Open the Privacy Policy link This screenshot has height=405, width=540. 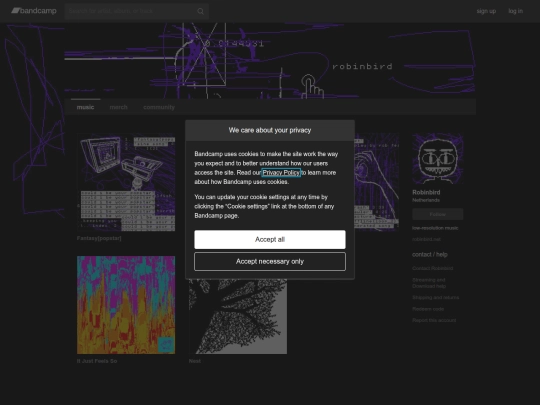tap(281, 173)
